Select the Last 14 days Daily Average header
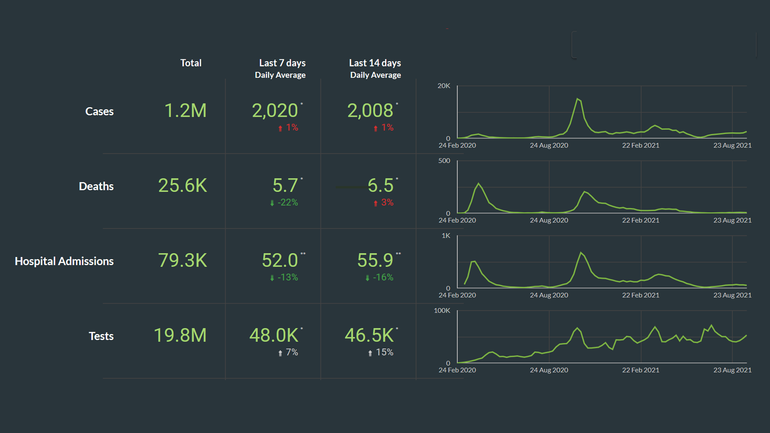770x433 pixels. pos(375,68)
